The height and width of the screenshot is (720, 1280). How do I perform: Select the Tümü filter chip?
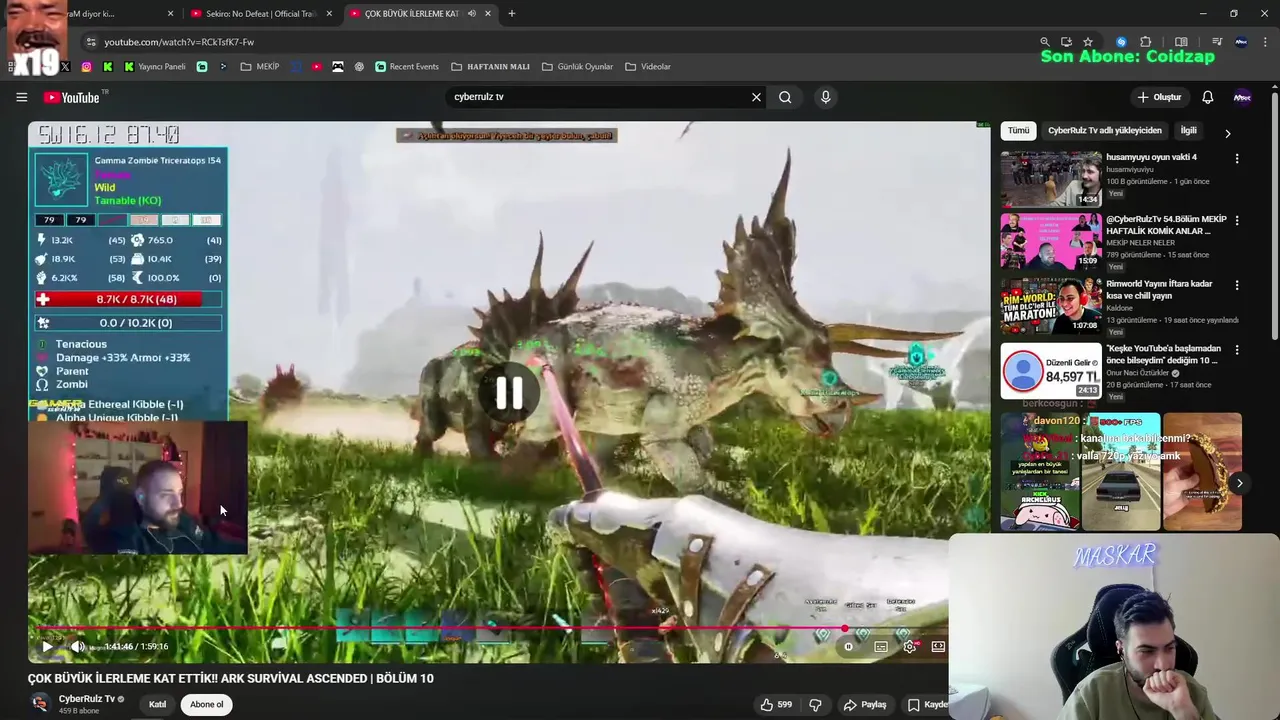(x=1018, y=131)
